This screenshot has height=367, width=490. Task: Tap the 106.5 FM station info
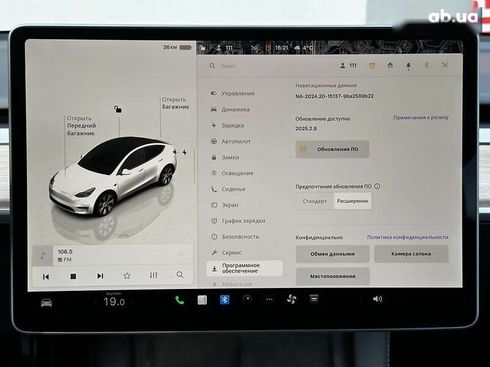(x=65, y=255)
